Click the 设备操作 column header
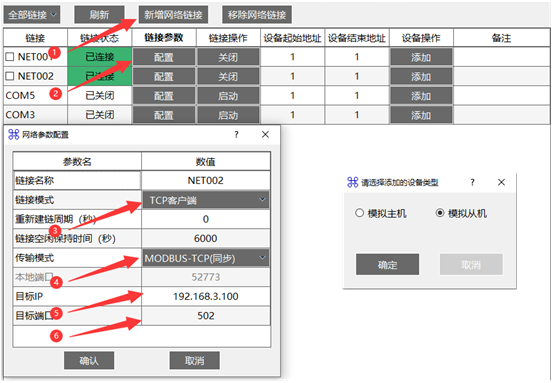This screenshot has width=553, height=383. pyautogui.click(x=421, y=37)
